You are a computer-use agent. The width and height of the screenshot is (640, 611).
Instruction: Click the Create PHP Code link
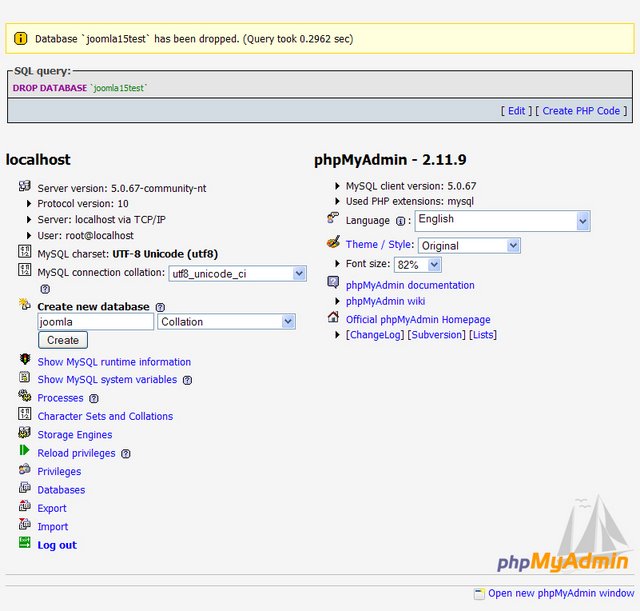coord(581,111)
